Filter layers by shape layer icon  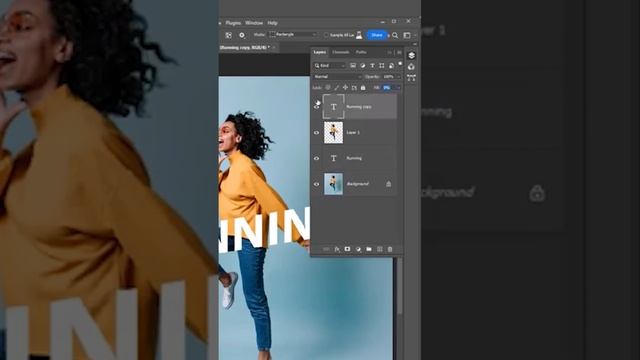(382, 66)
